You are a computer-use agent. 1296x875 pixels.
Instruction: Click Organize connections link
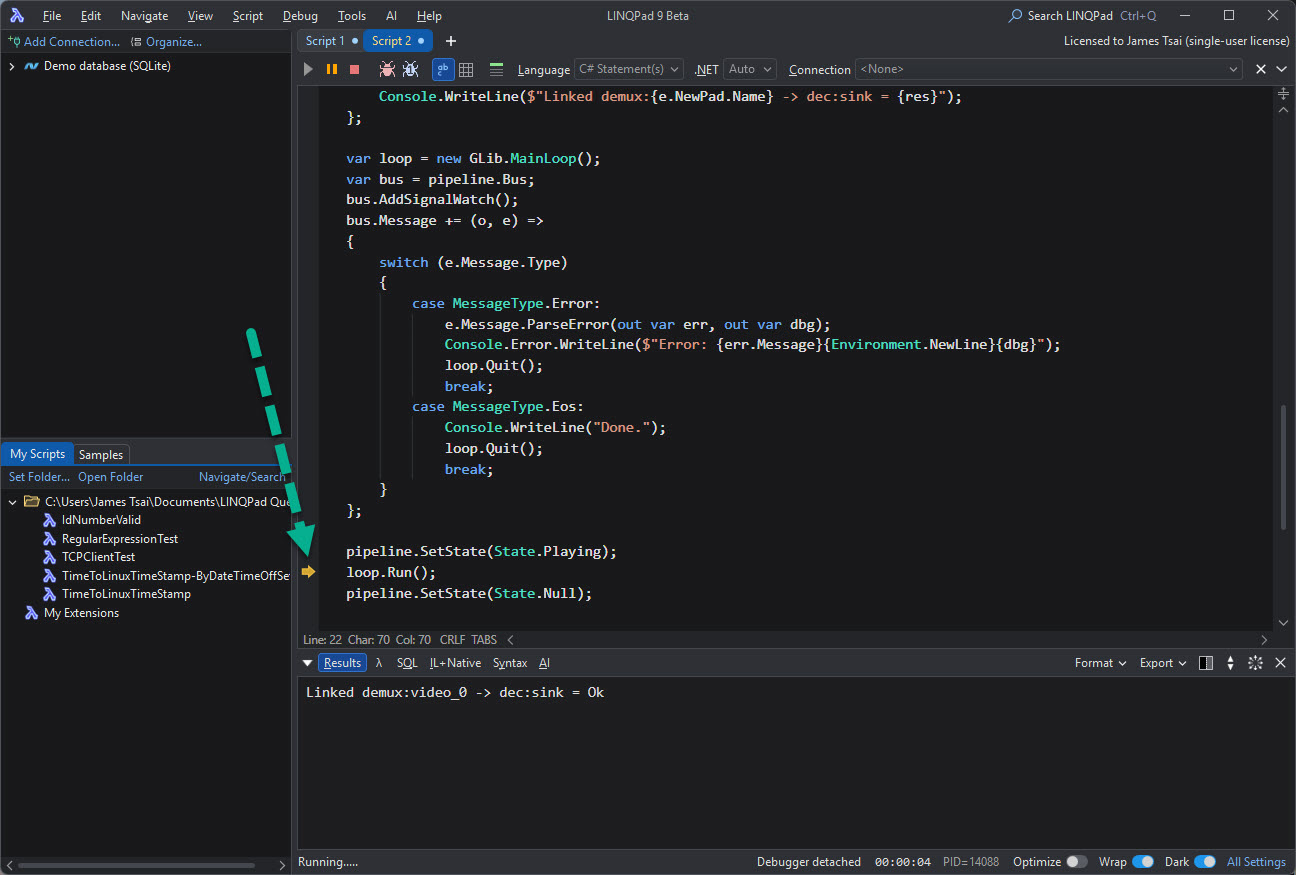(x=166, y=42)
